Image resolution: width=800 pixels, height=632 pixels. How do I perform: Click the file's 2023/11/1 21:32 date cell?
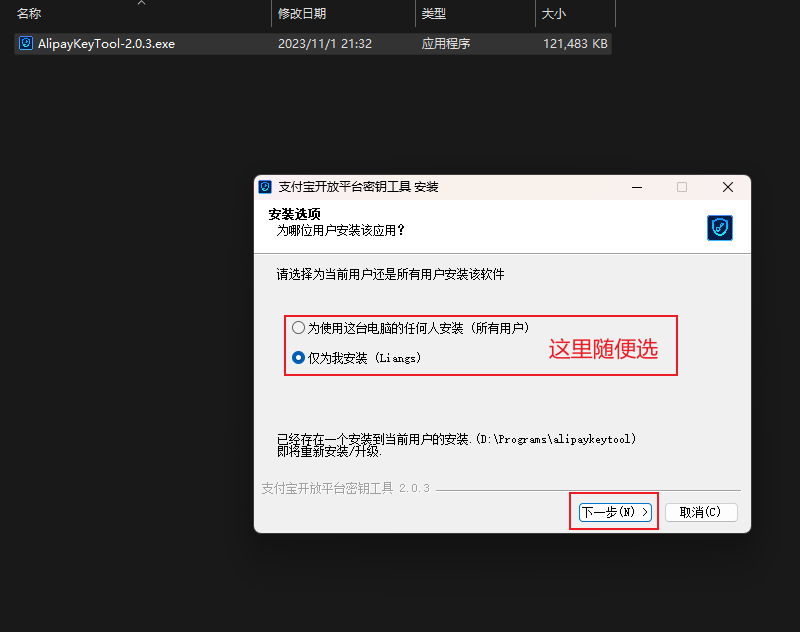pos(325,44)
